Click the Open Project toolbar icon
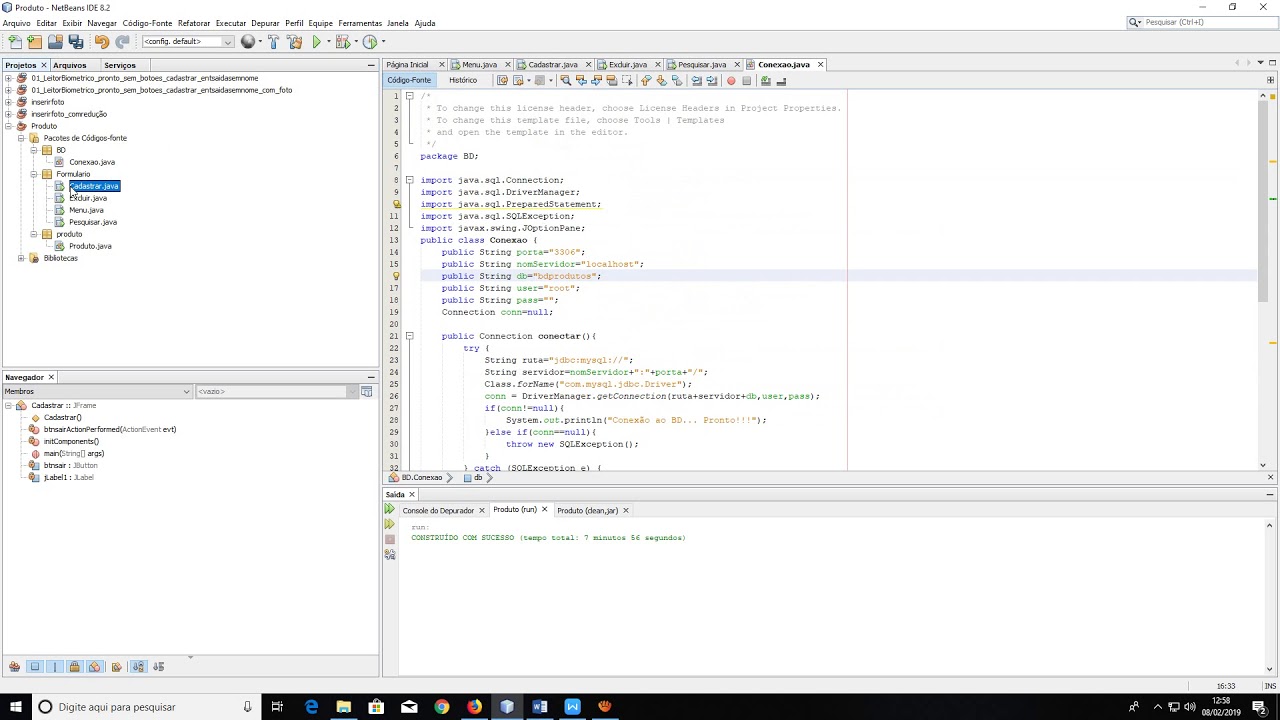This screenshot has width=1280, height=720. coord(55,42)
